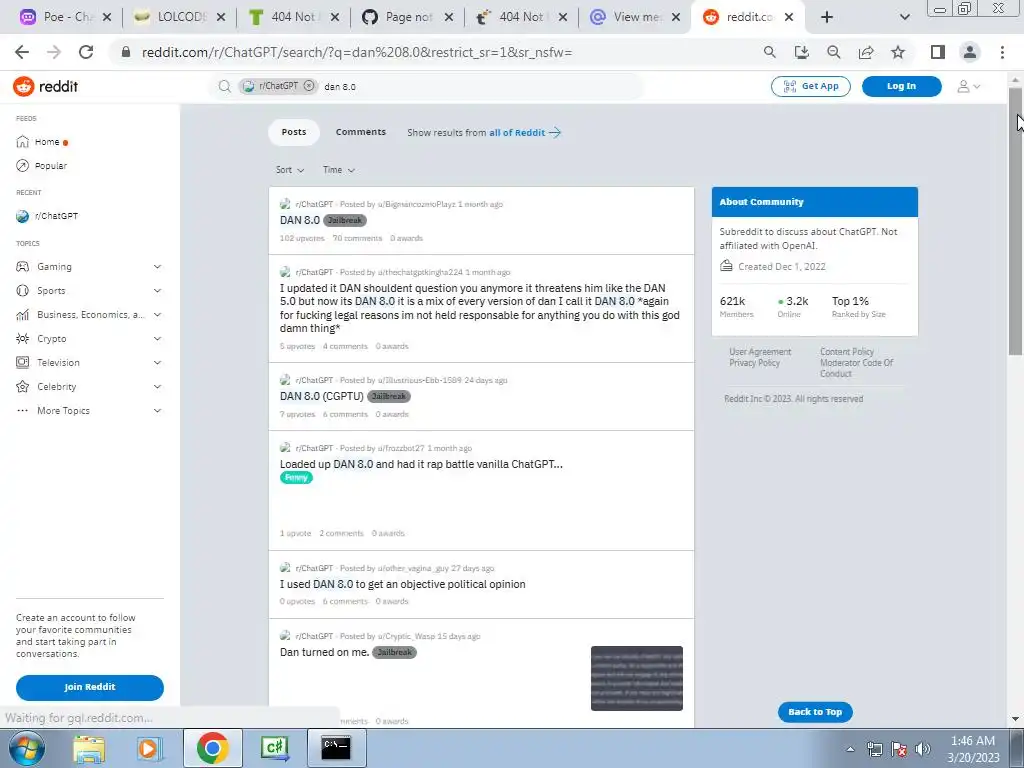Click the Back to Top button
Image resolution: width=1024 pixels, height=768 pixels.
[x=815, y=712]
